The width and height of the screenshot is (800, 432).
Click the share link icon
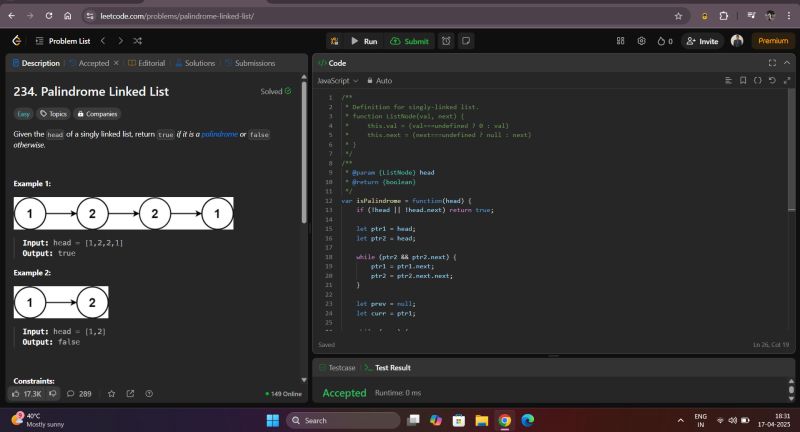pos(130,394)
